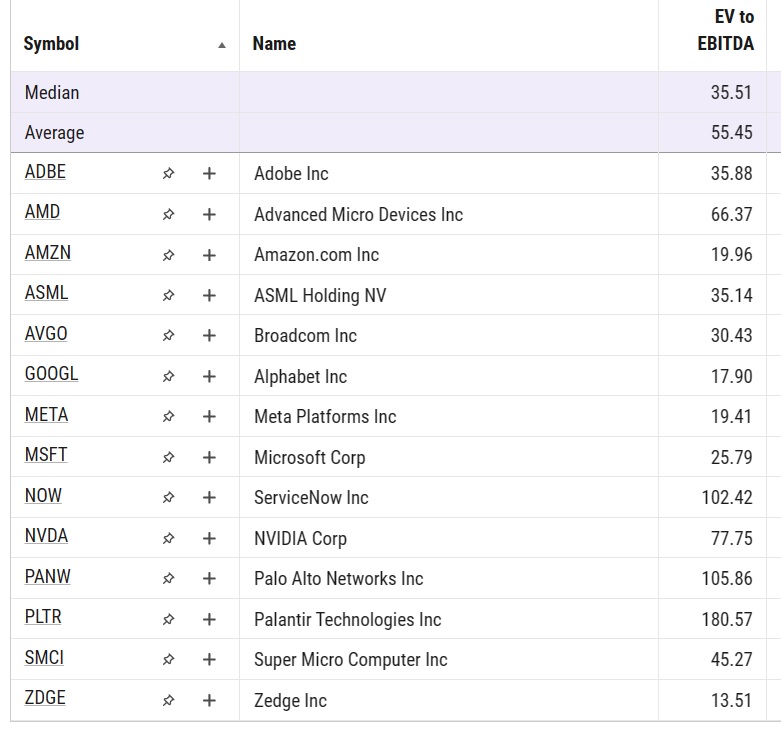Image resolution: width=781 pixels, height=735 pixels.
Task: Pin the META row
Action: pyautogui.click(x=168, y=416)
